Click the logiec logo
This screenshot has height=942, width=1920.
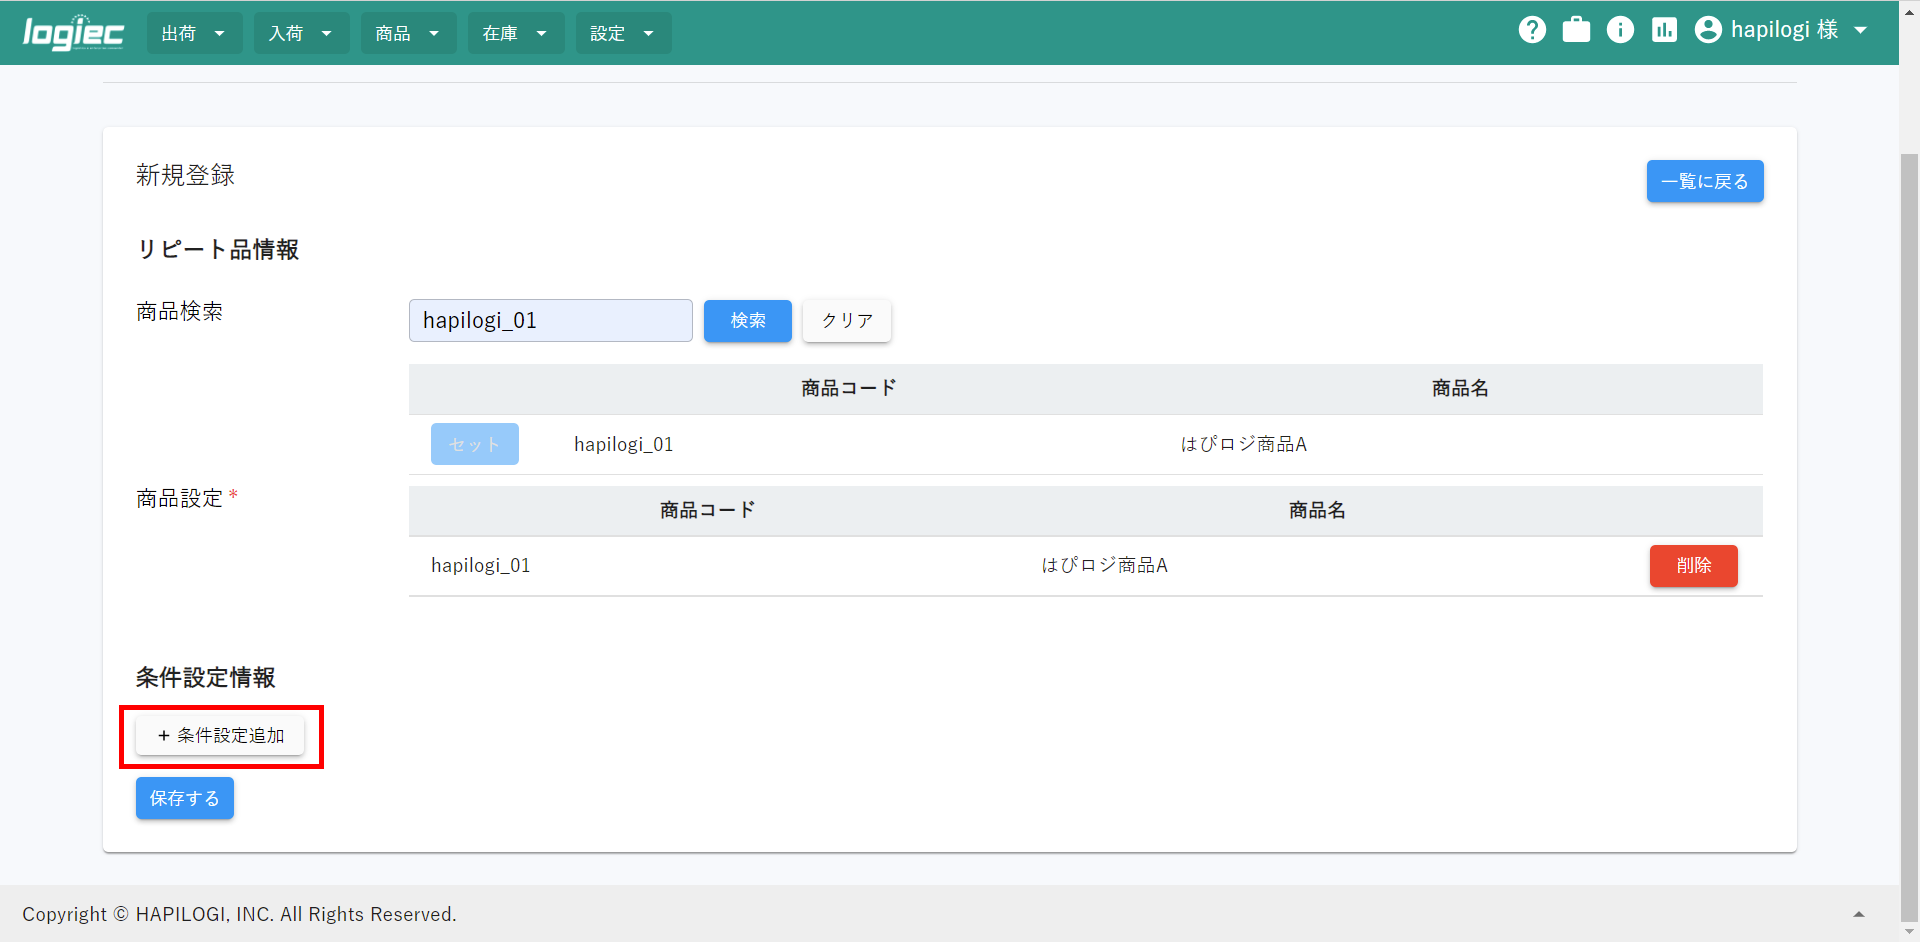74,33
